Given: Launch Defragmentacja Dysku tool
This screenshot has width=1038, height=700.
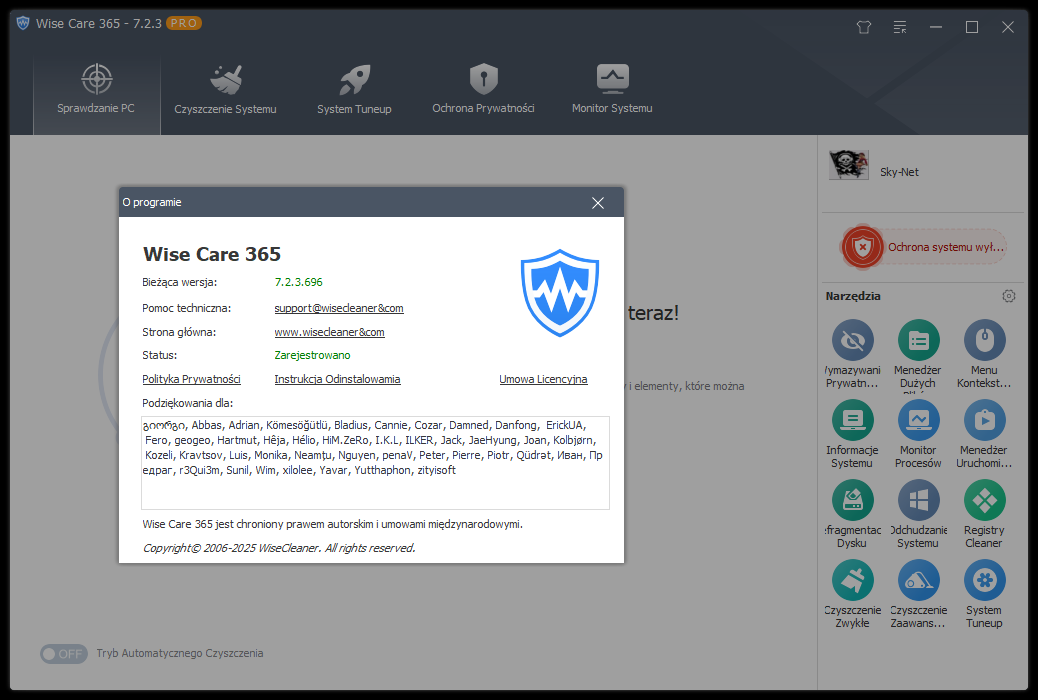Looking at the screenshot, I should click(x=853, y=515).
